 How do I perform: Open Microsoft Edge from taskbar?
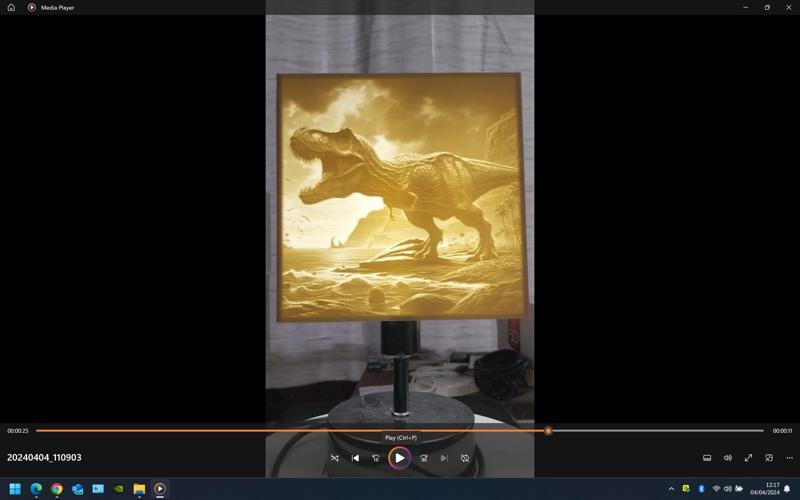click(x=36, y=489)
